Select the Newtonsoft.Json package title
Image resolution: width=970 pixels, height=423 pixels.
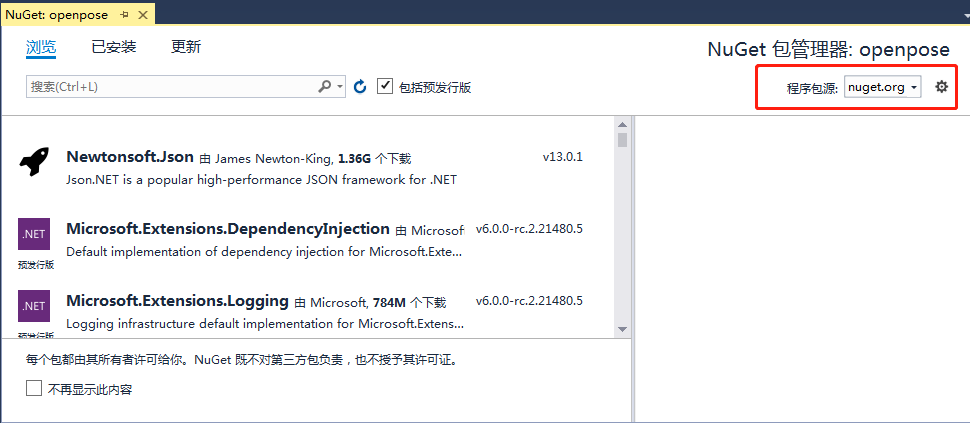[x=130, y=157]
